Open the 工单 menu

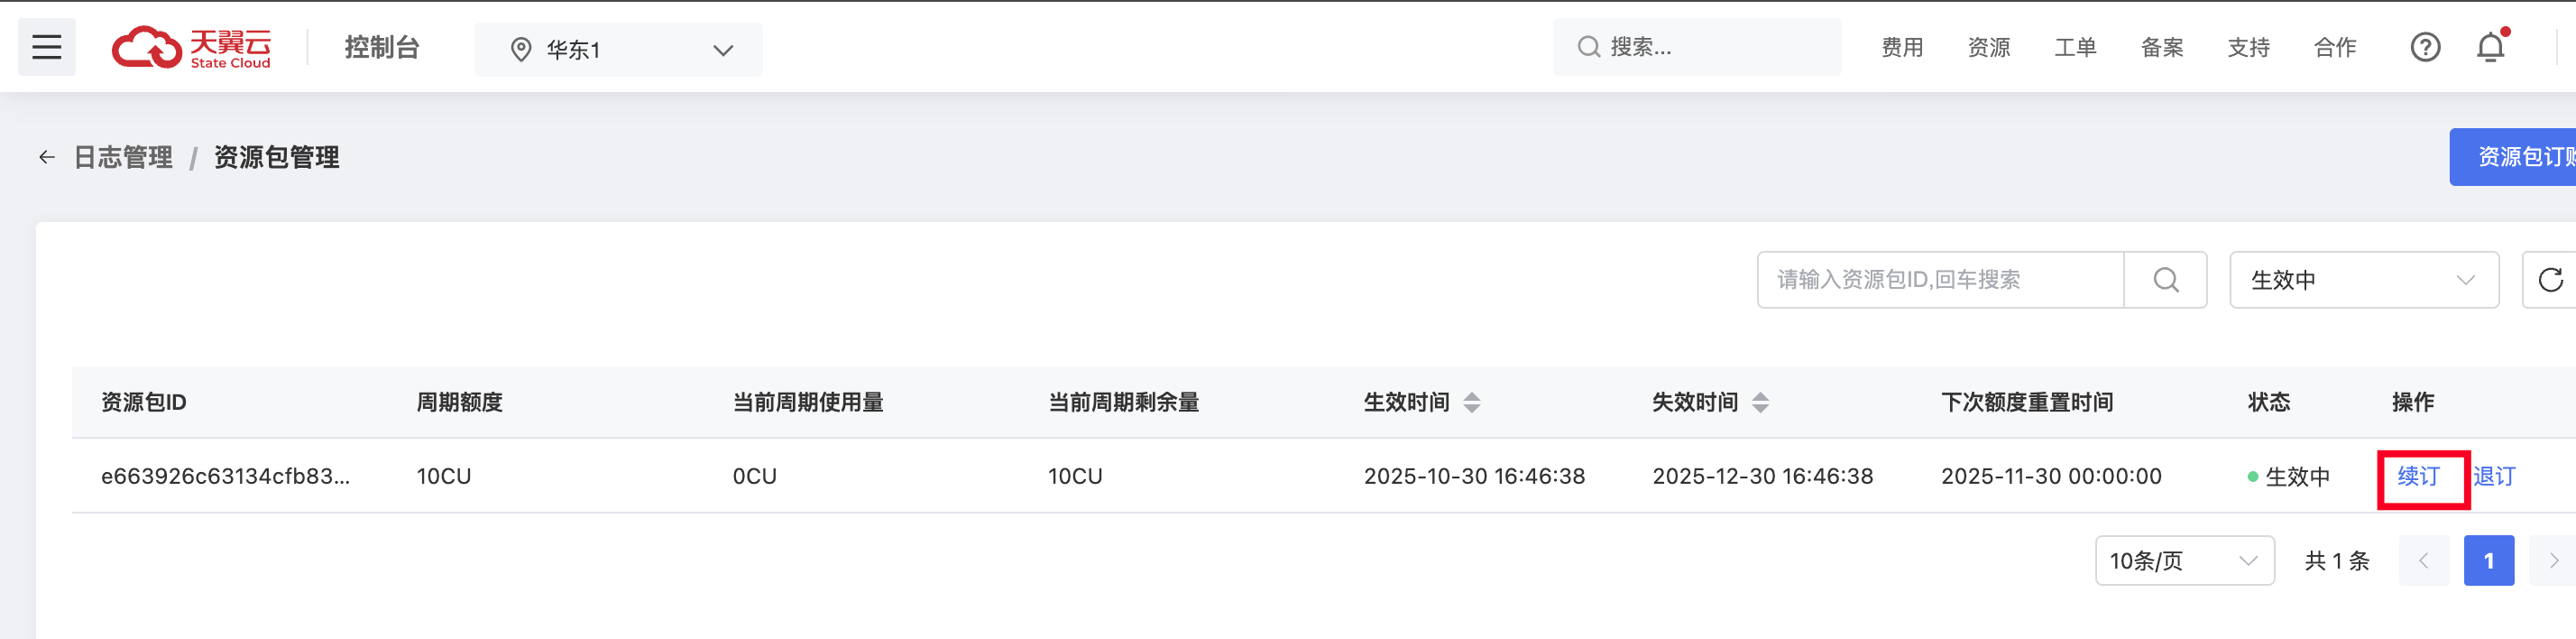(x=2075, y=48)
